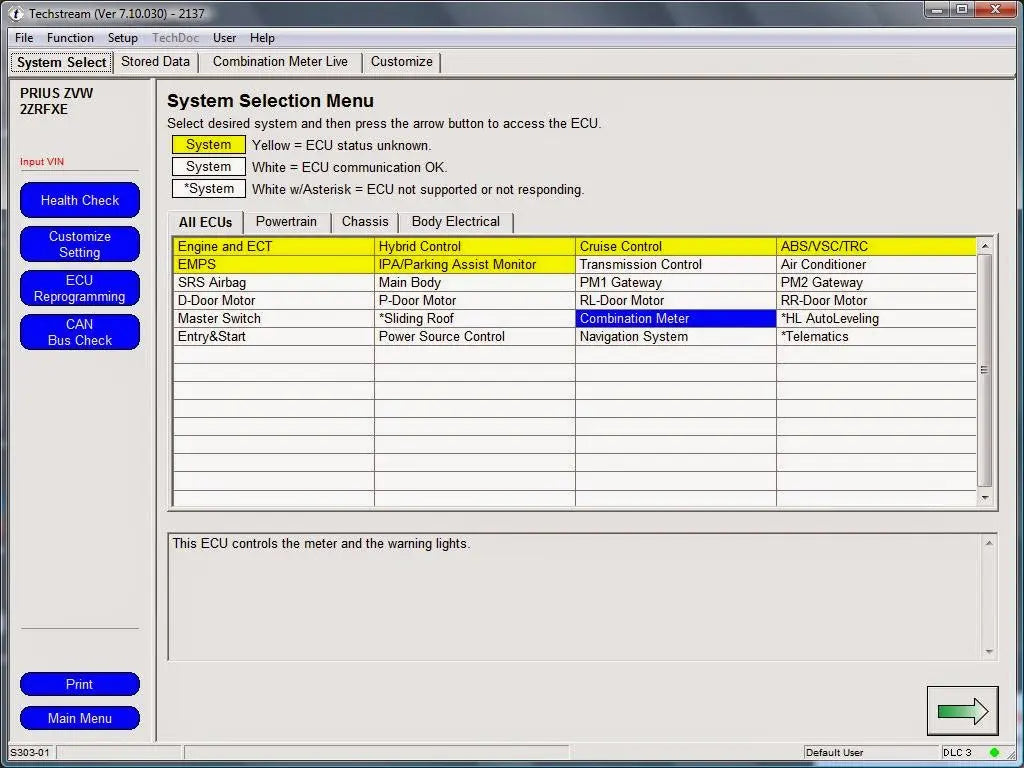Switch to the Powertrain ECU tab
1024x768 pixels.
287,221
